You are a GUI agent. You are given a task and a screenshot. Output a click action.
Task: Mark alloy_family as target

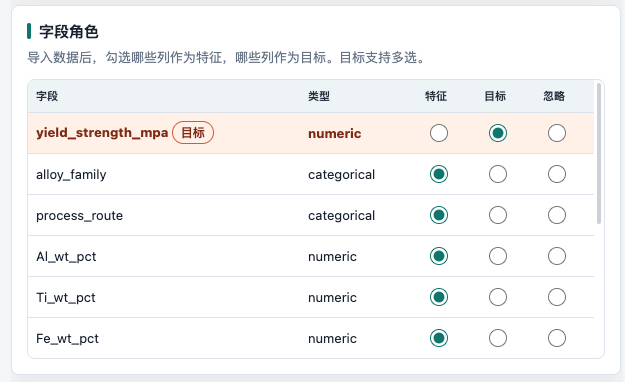click(498, 174)
